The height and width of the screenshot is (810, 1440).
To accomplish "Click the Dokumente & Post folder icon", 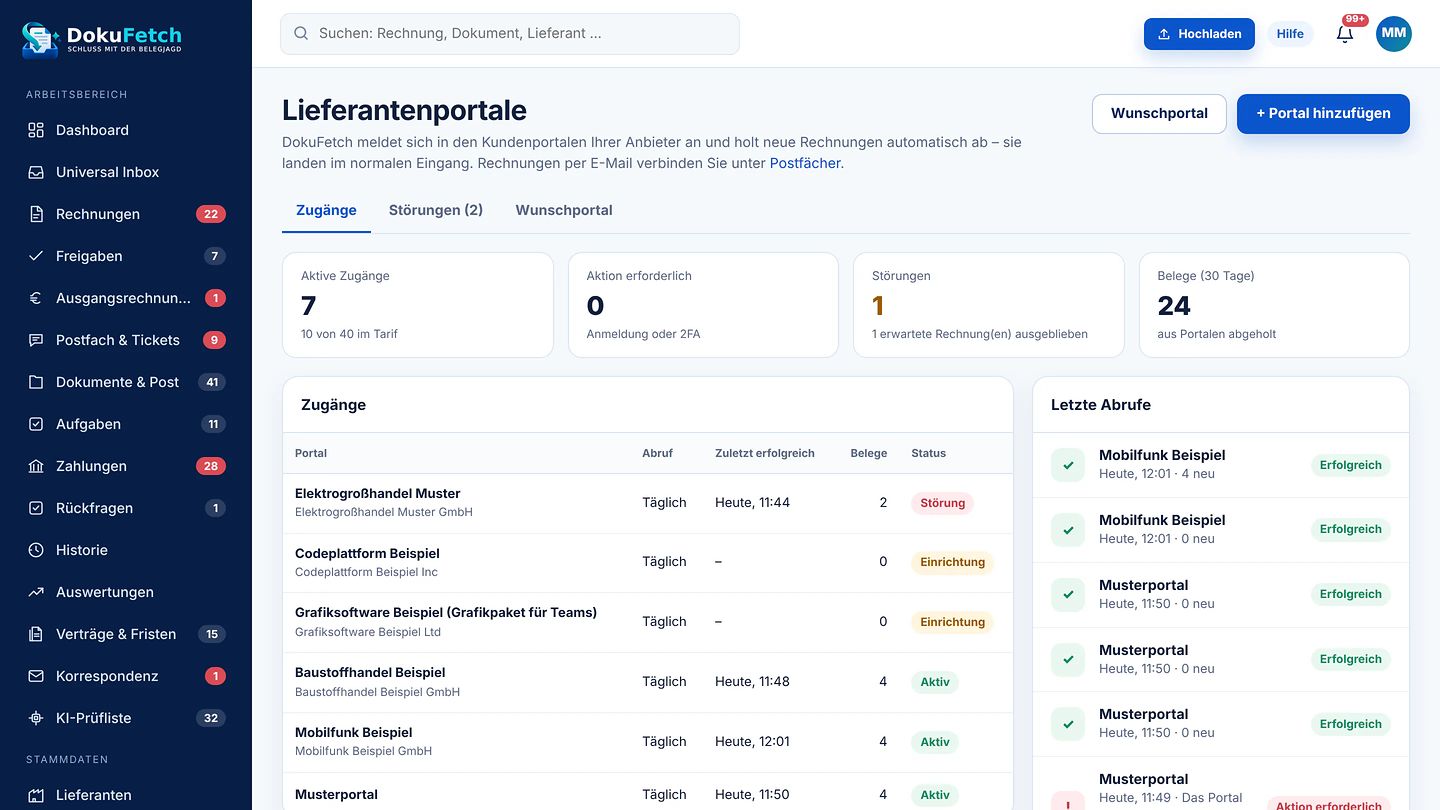I will click(36, 382).
